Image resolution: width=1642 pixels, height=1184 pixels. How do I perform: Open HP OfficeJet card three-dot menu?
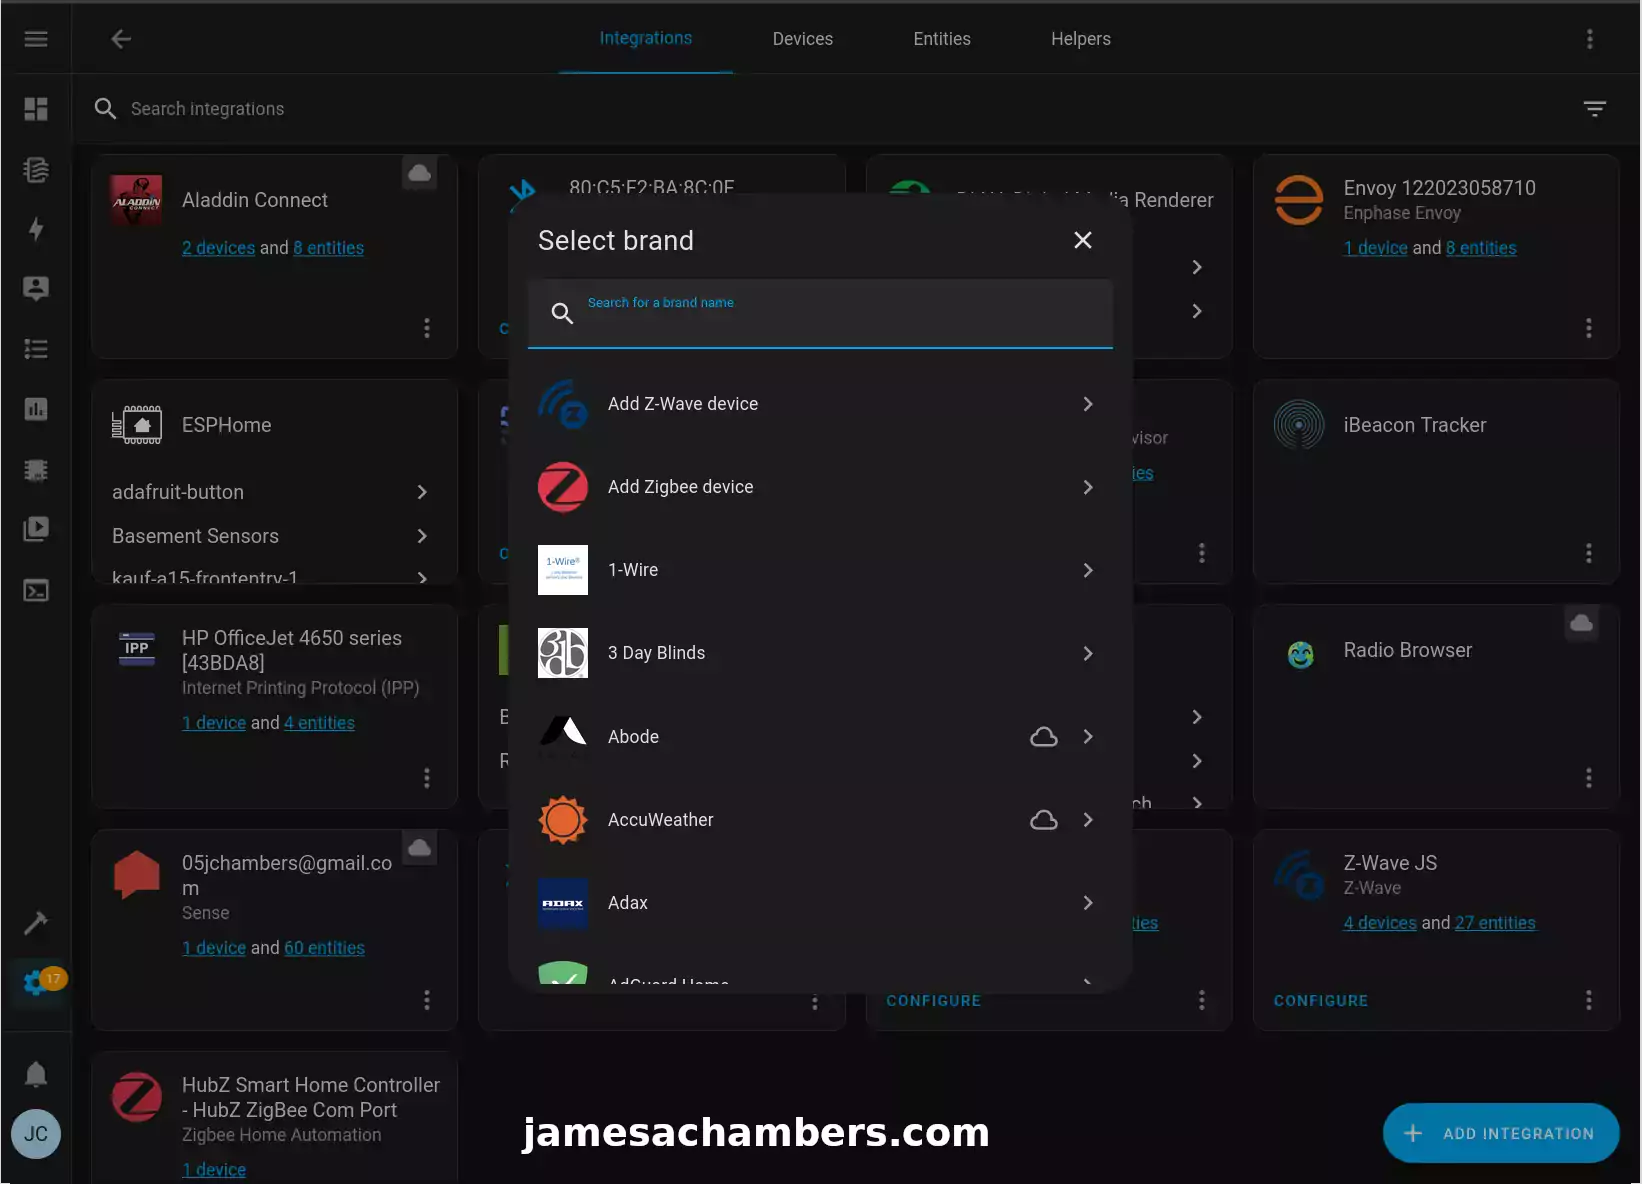tap(427, 777)
